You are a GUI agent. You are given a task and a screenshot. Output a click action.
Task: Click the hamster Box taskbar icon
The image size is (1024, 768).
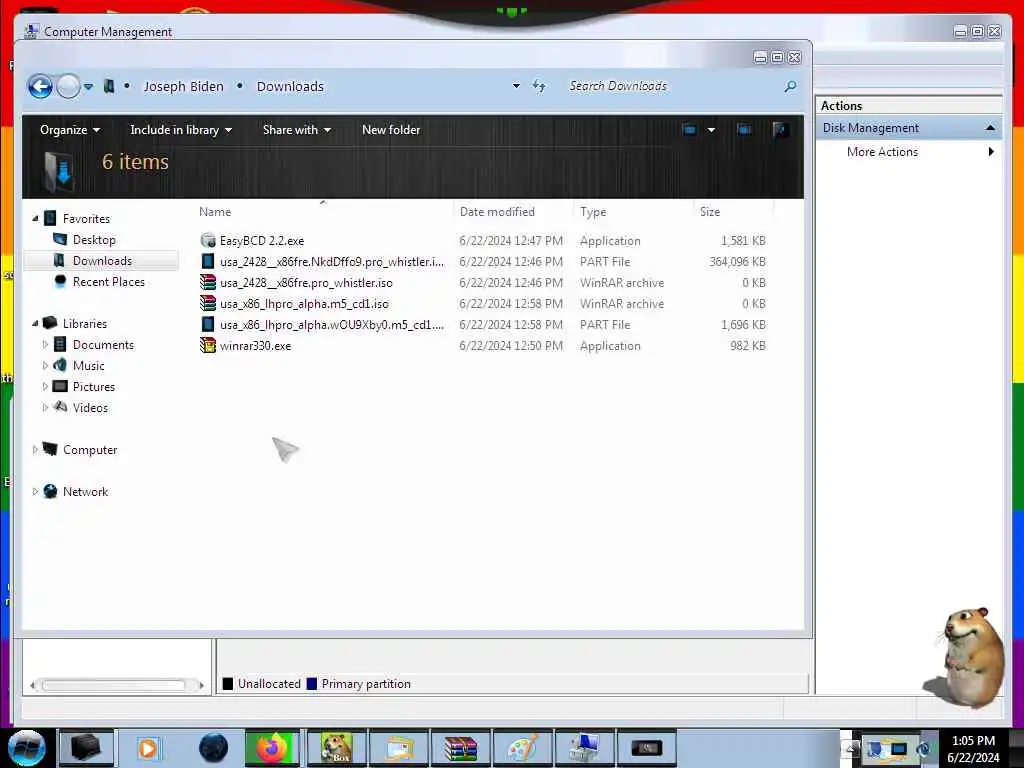pyautogui.click(x=336, y=748)
